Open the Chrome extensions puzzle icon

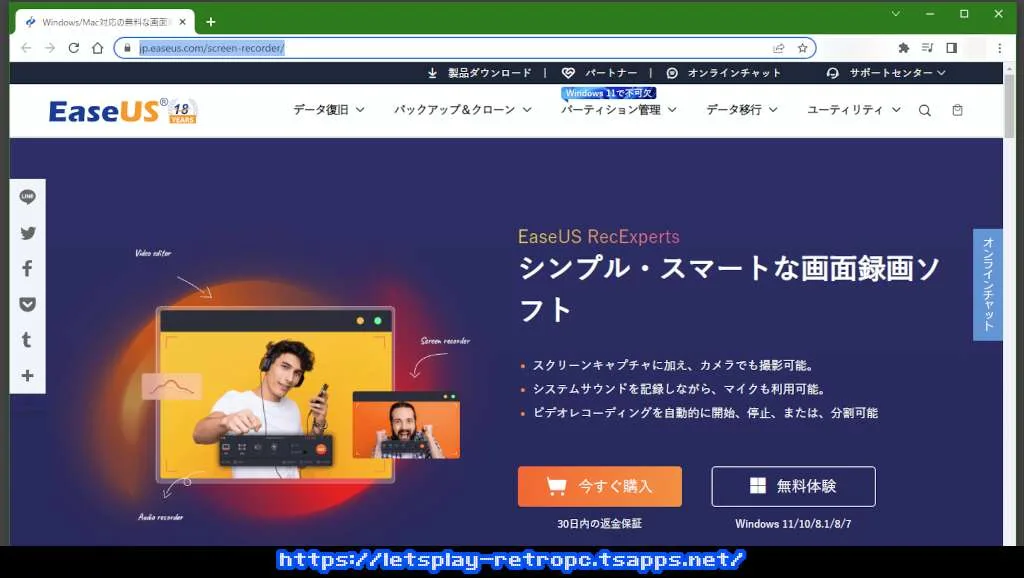click(904, 48)
